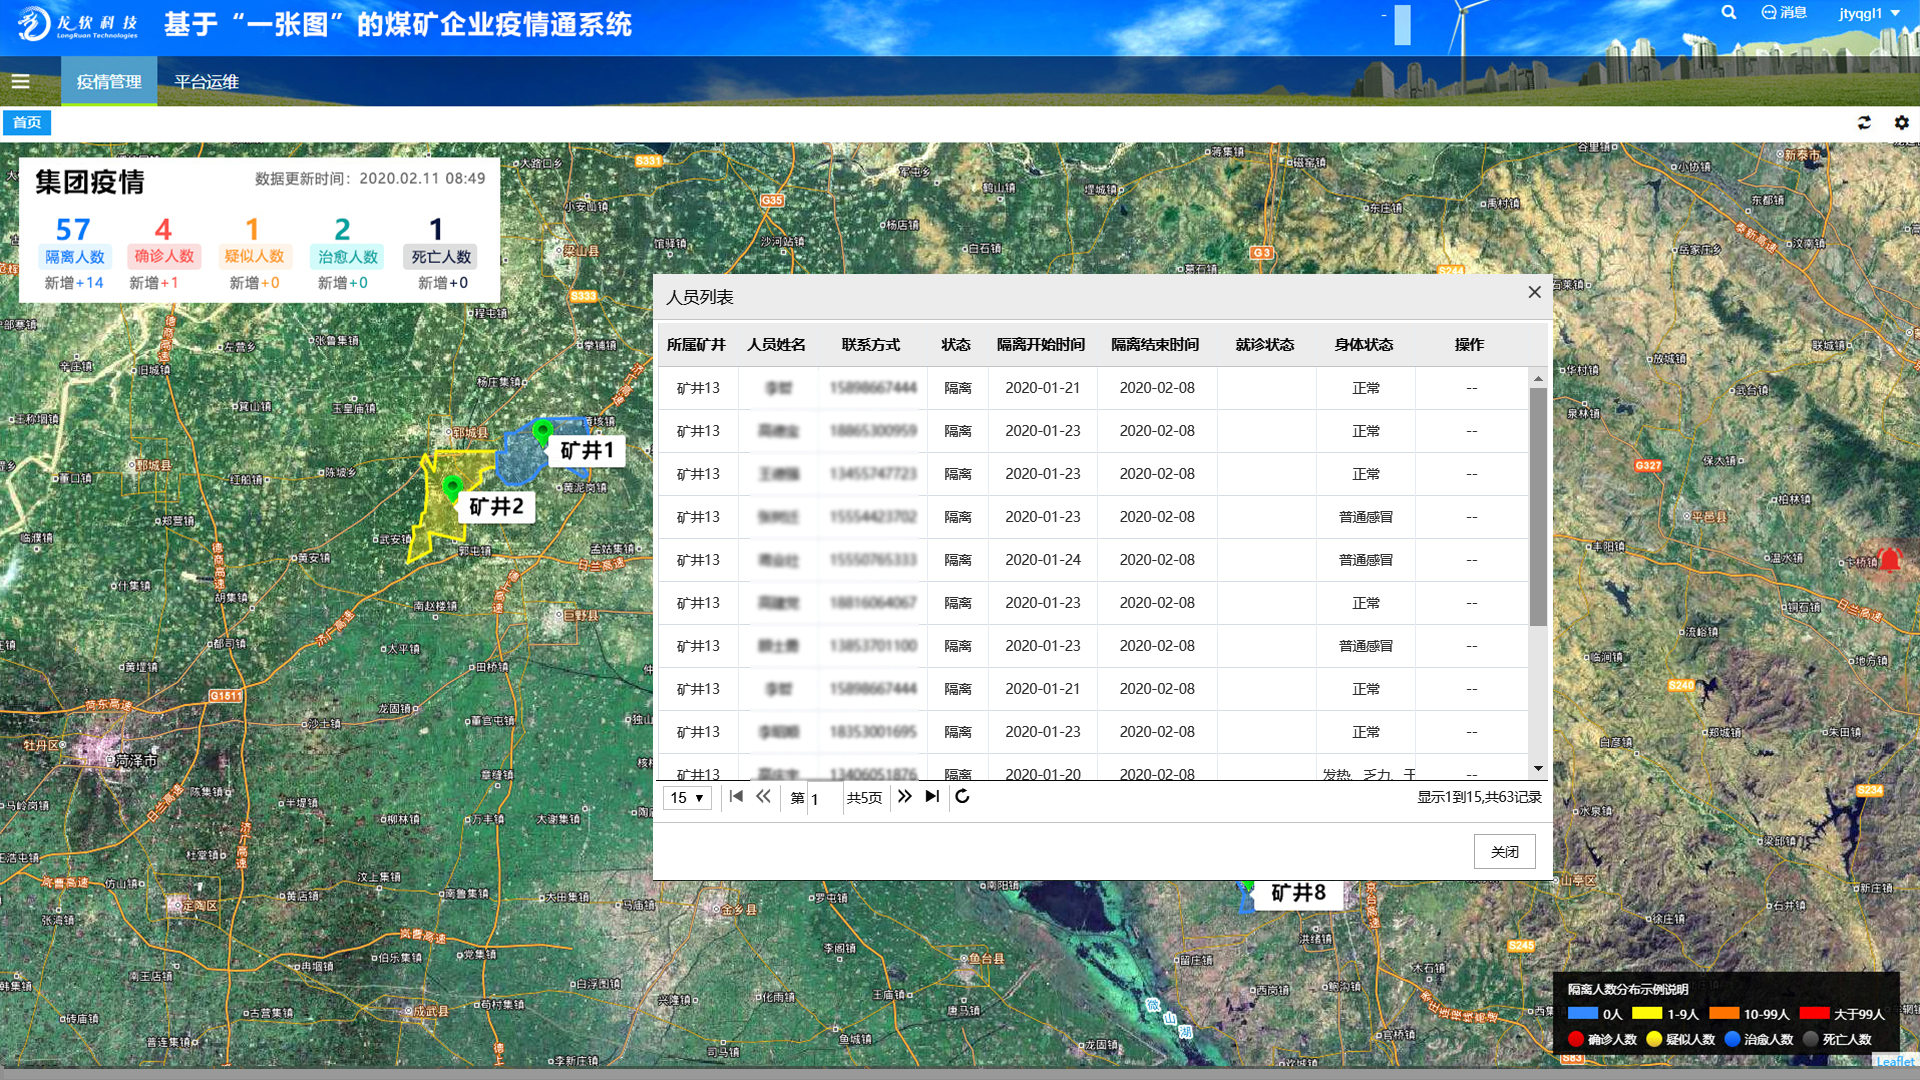Reload the personnel list table
Viewport: 1920px width, 1080px height.
(962, 797)
